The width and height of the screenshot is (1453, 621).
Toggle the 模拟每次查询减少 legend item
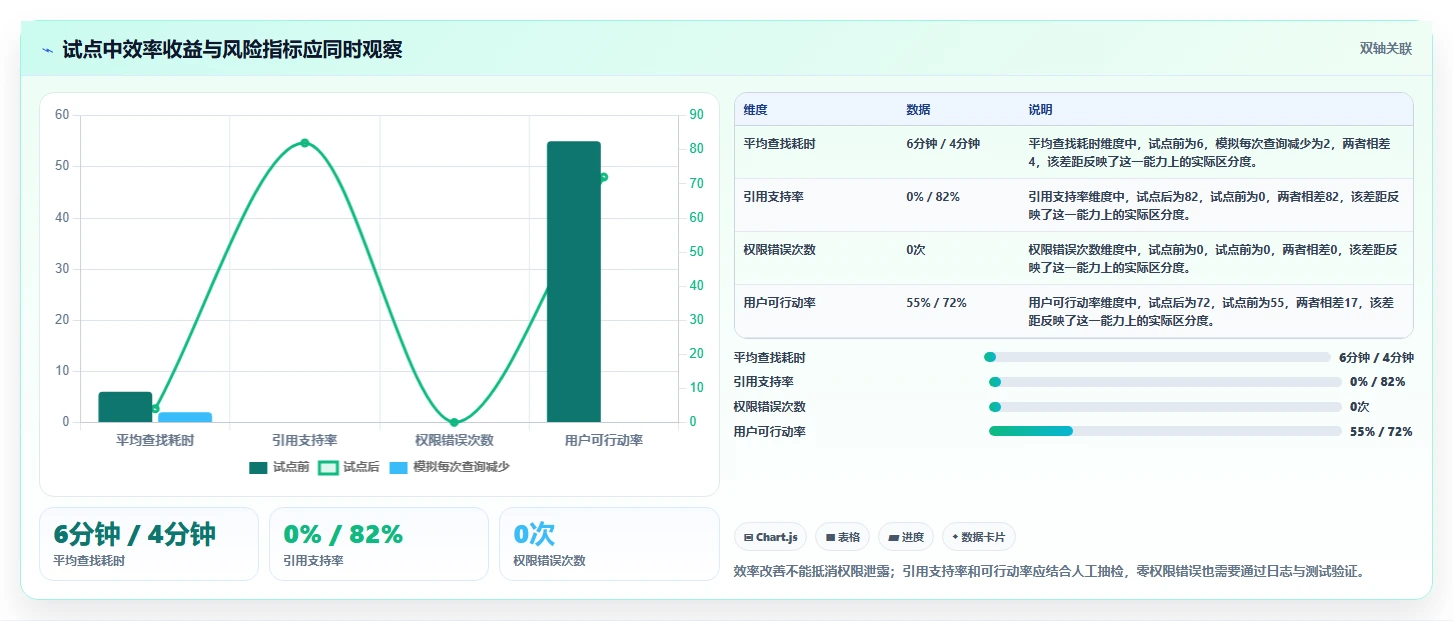click(449, 467)
